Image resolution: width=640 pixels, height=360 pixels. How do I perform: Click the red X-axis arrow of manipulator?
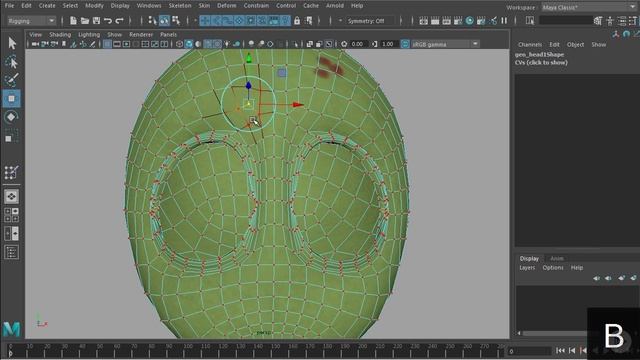pyautogui.click(x=298, y=105)
